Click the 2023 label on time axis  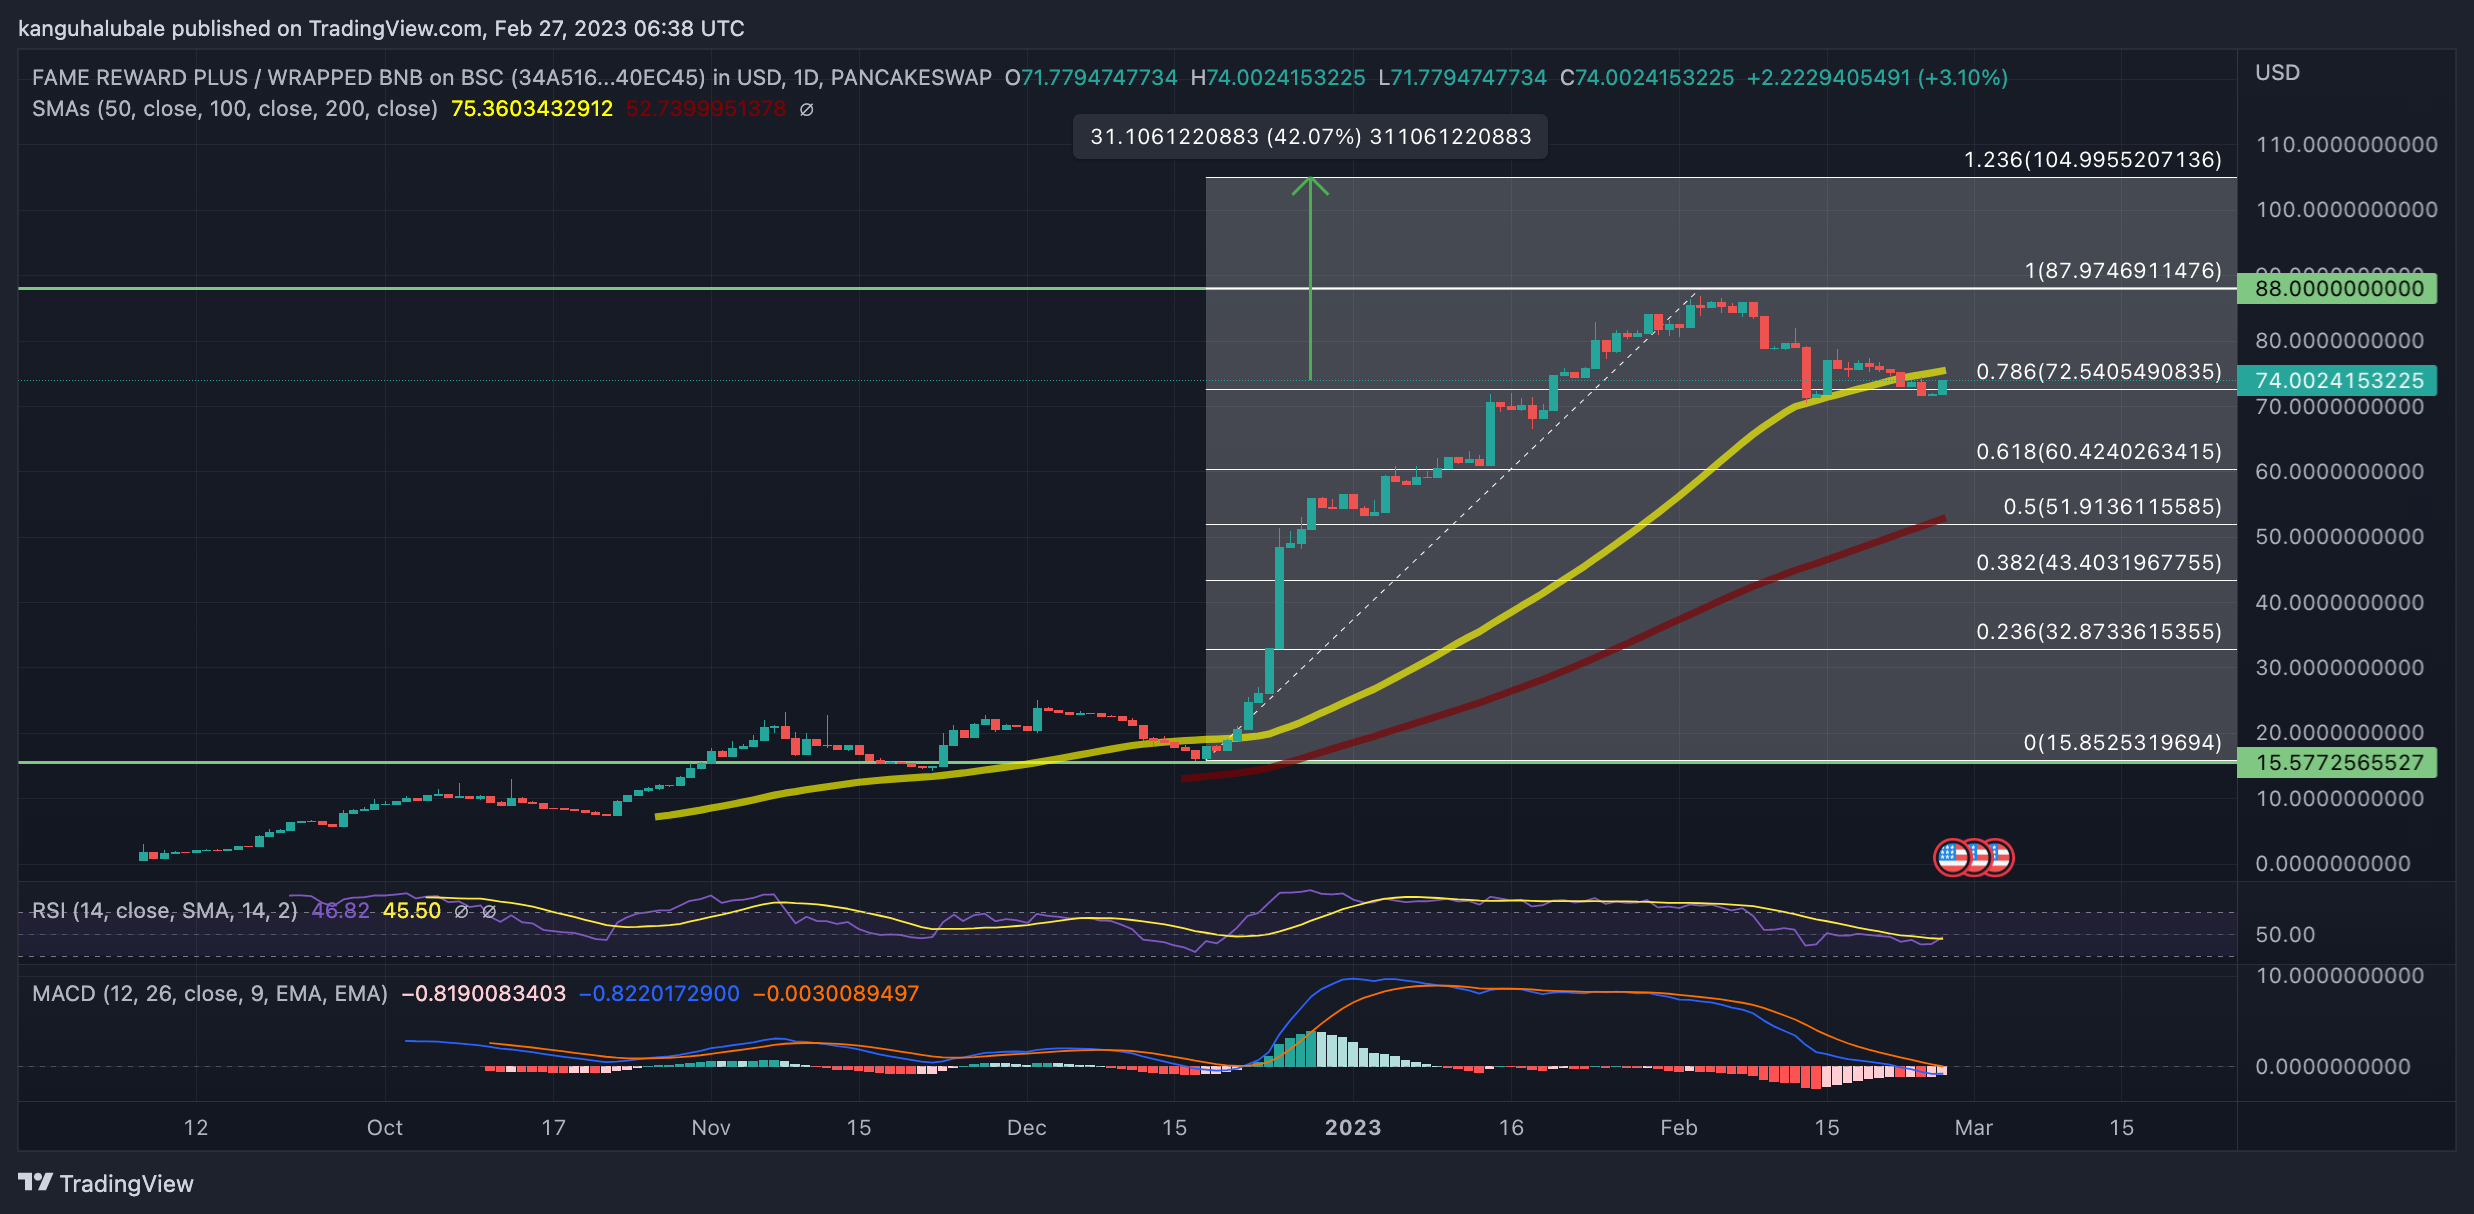[1353, 1128]
